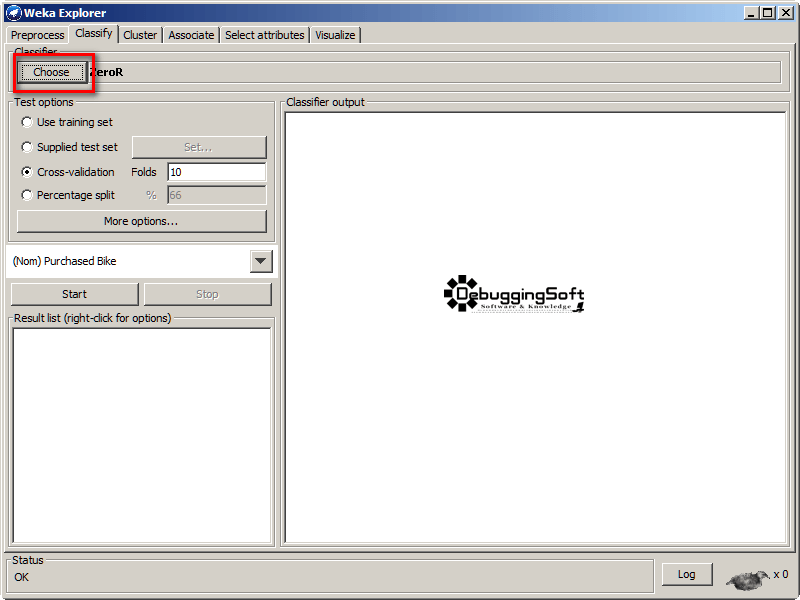
Task: Open the Associate tab
Action: click(x=191, y=35)
